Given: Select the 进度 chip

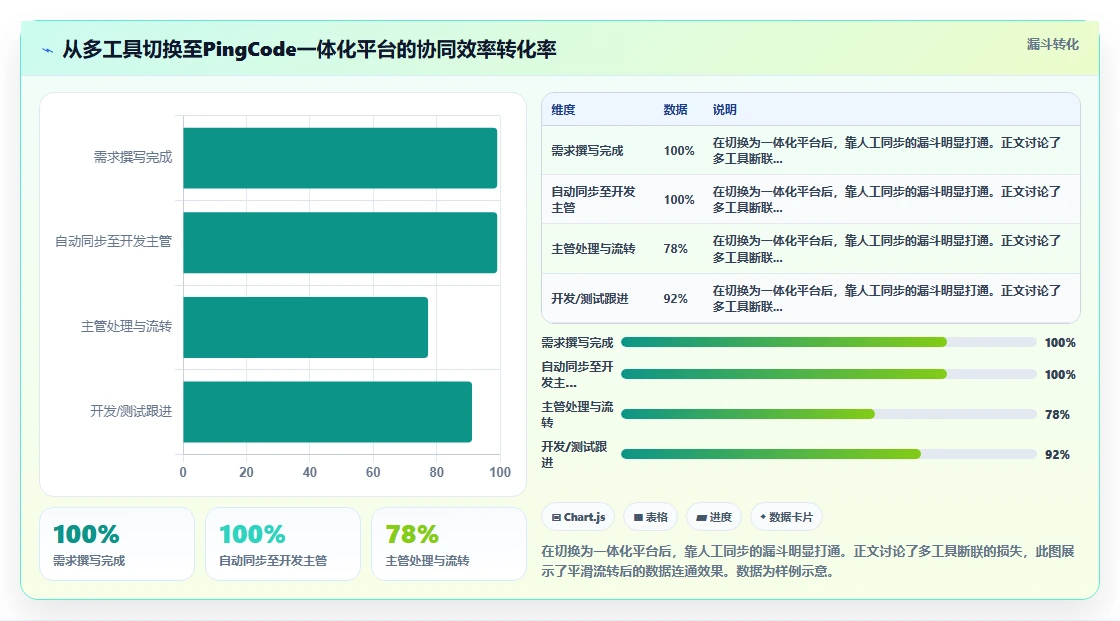Looking at the screenshot, I should click(714, 517).
